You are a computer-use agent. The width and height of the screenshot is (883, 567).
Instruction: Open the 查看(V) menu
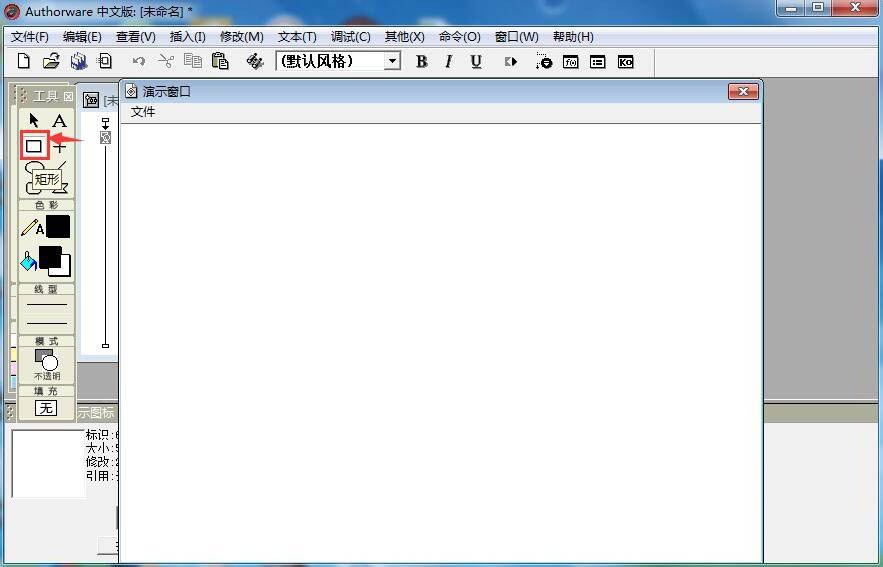click(x=136, y=37)
